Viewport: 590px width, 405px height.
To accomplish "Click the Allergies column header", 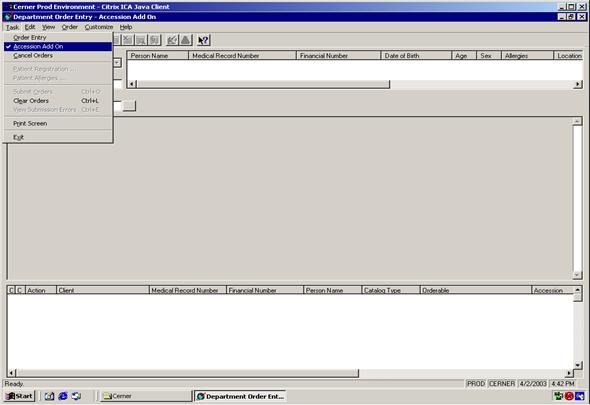I will [528, 56].
